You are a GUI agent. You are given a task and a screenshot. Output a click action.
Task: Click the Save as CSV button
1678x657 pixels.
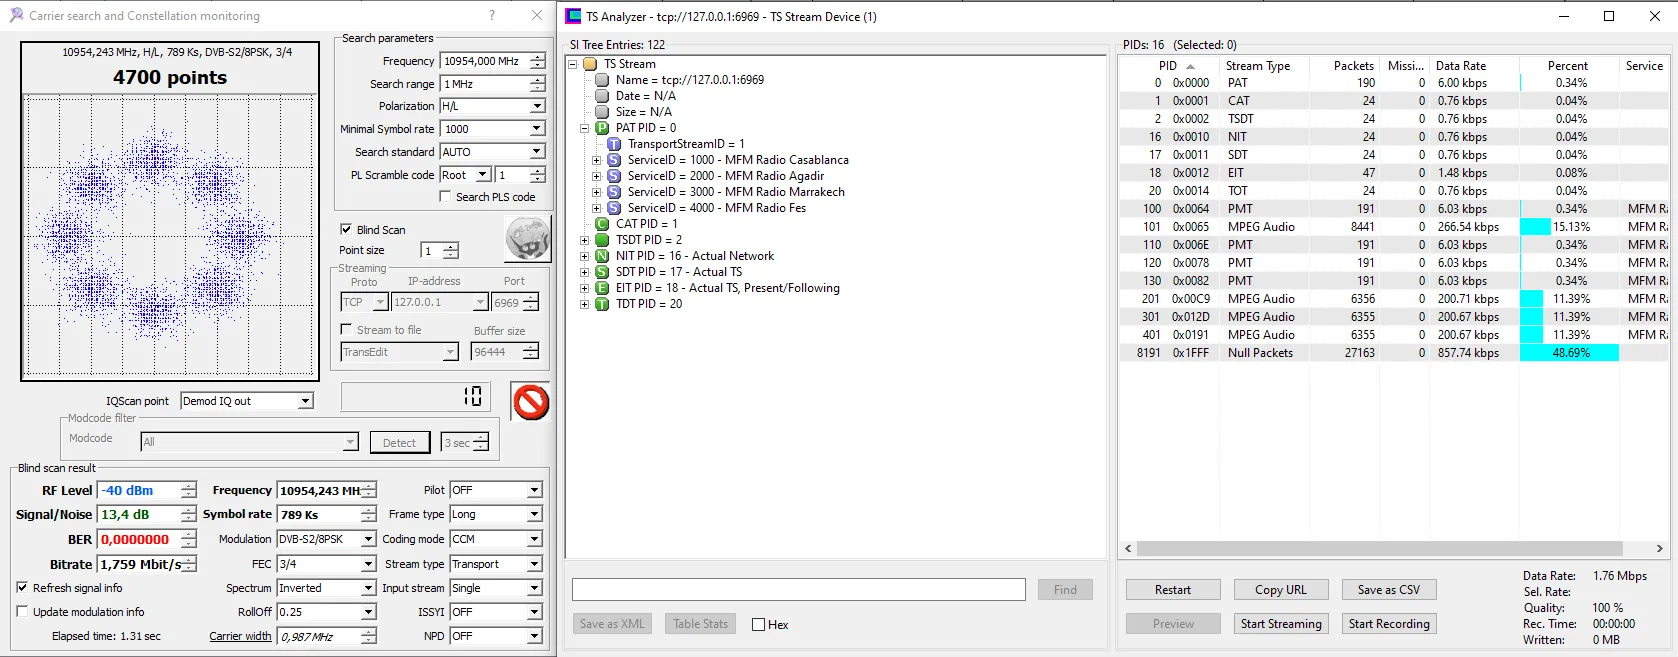pyautogui.click(x=1388, y=590)
